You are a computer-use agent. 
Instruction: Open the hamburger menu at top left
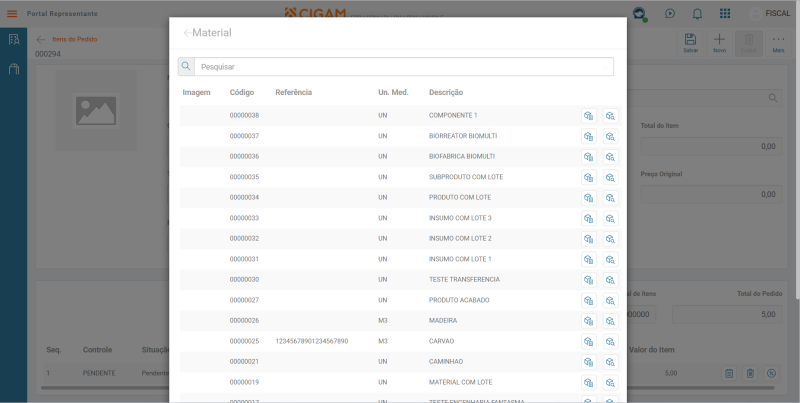[12, 14]
